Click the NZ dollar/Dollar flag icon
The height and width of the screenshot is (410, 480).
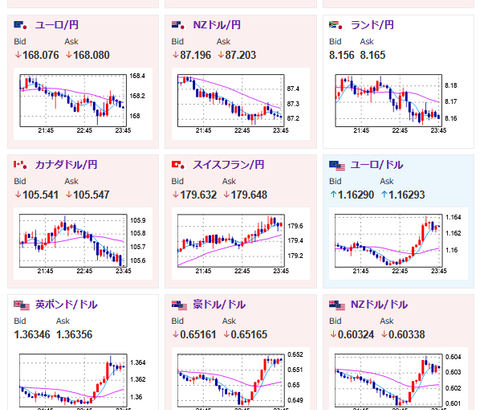tap(337, 305)
